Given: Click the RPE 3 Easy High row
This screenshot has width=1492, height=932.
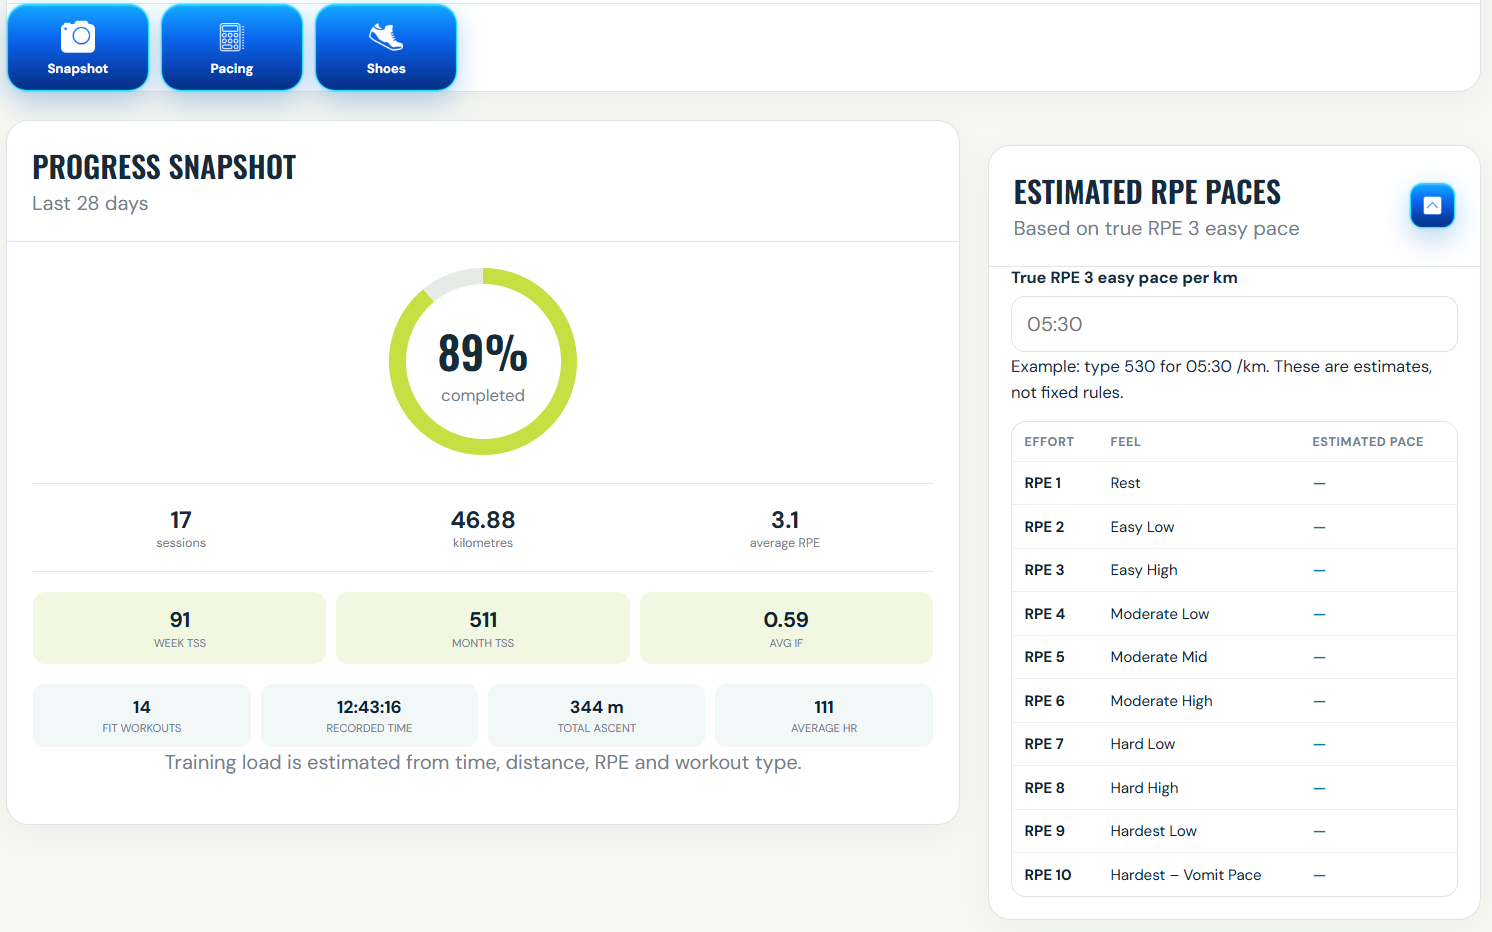Looking at the screenshot, I should (1234, 570).
